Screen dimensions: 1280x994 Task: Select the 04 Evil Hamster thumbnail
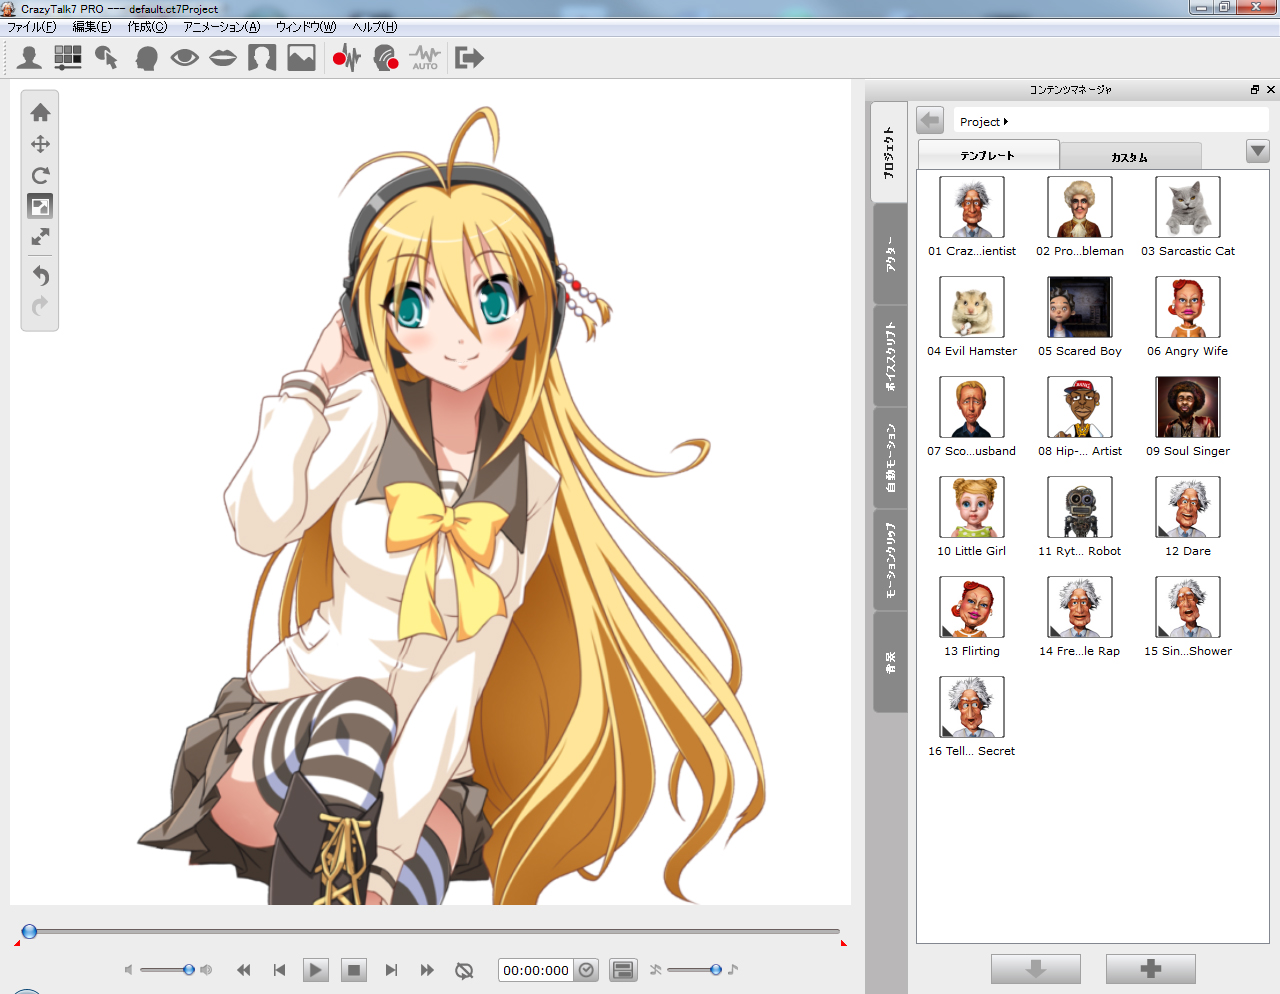coord(972,307)
